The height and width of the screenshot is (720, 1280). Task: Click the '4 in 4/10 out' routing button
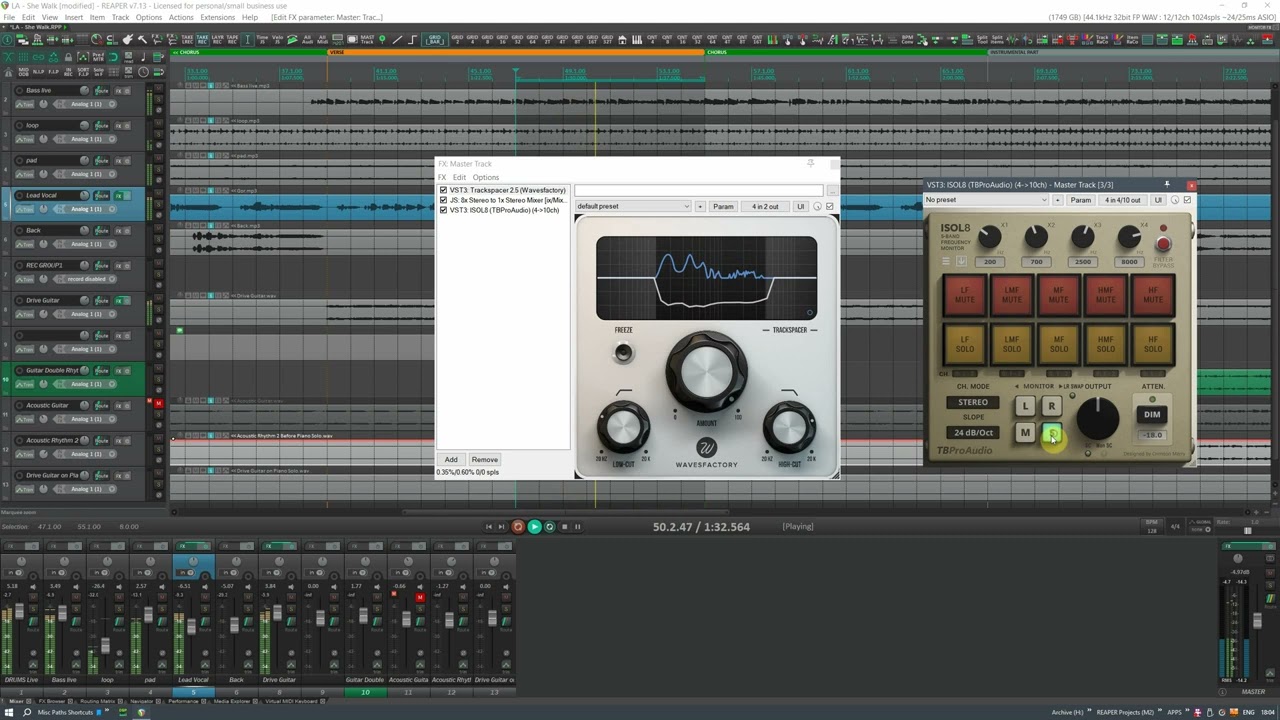click(1122, 200)
